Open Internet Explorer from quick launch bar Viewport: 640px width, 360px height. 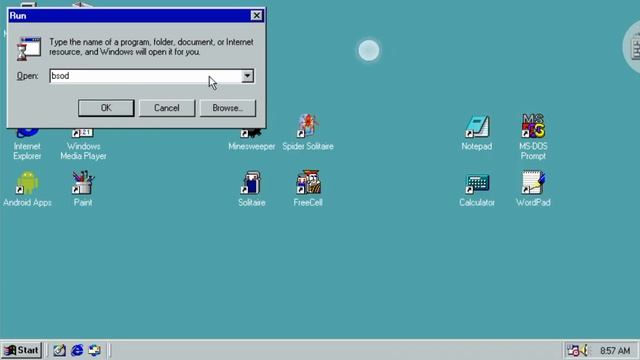pyautogui.click(x=77, y=350)
